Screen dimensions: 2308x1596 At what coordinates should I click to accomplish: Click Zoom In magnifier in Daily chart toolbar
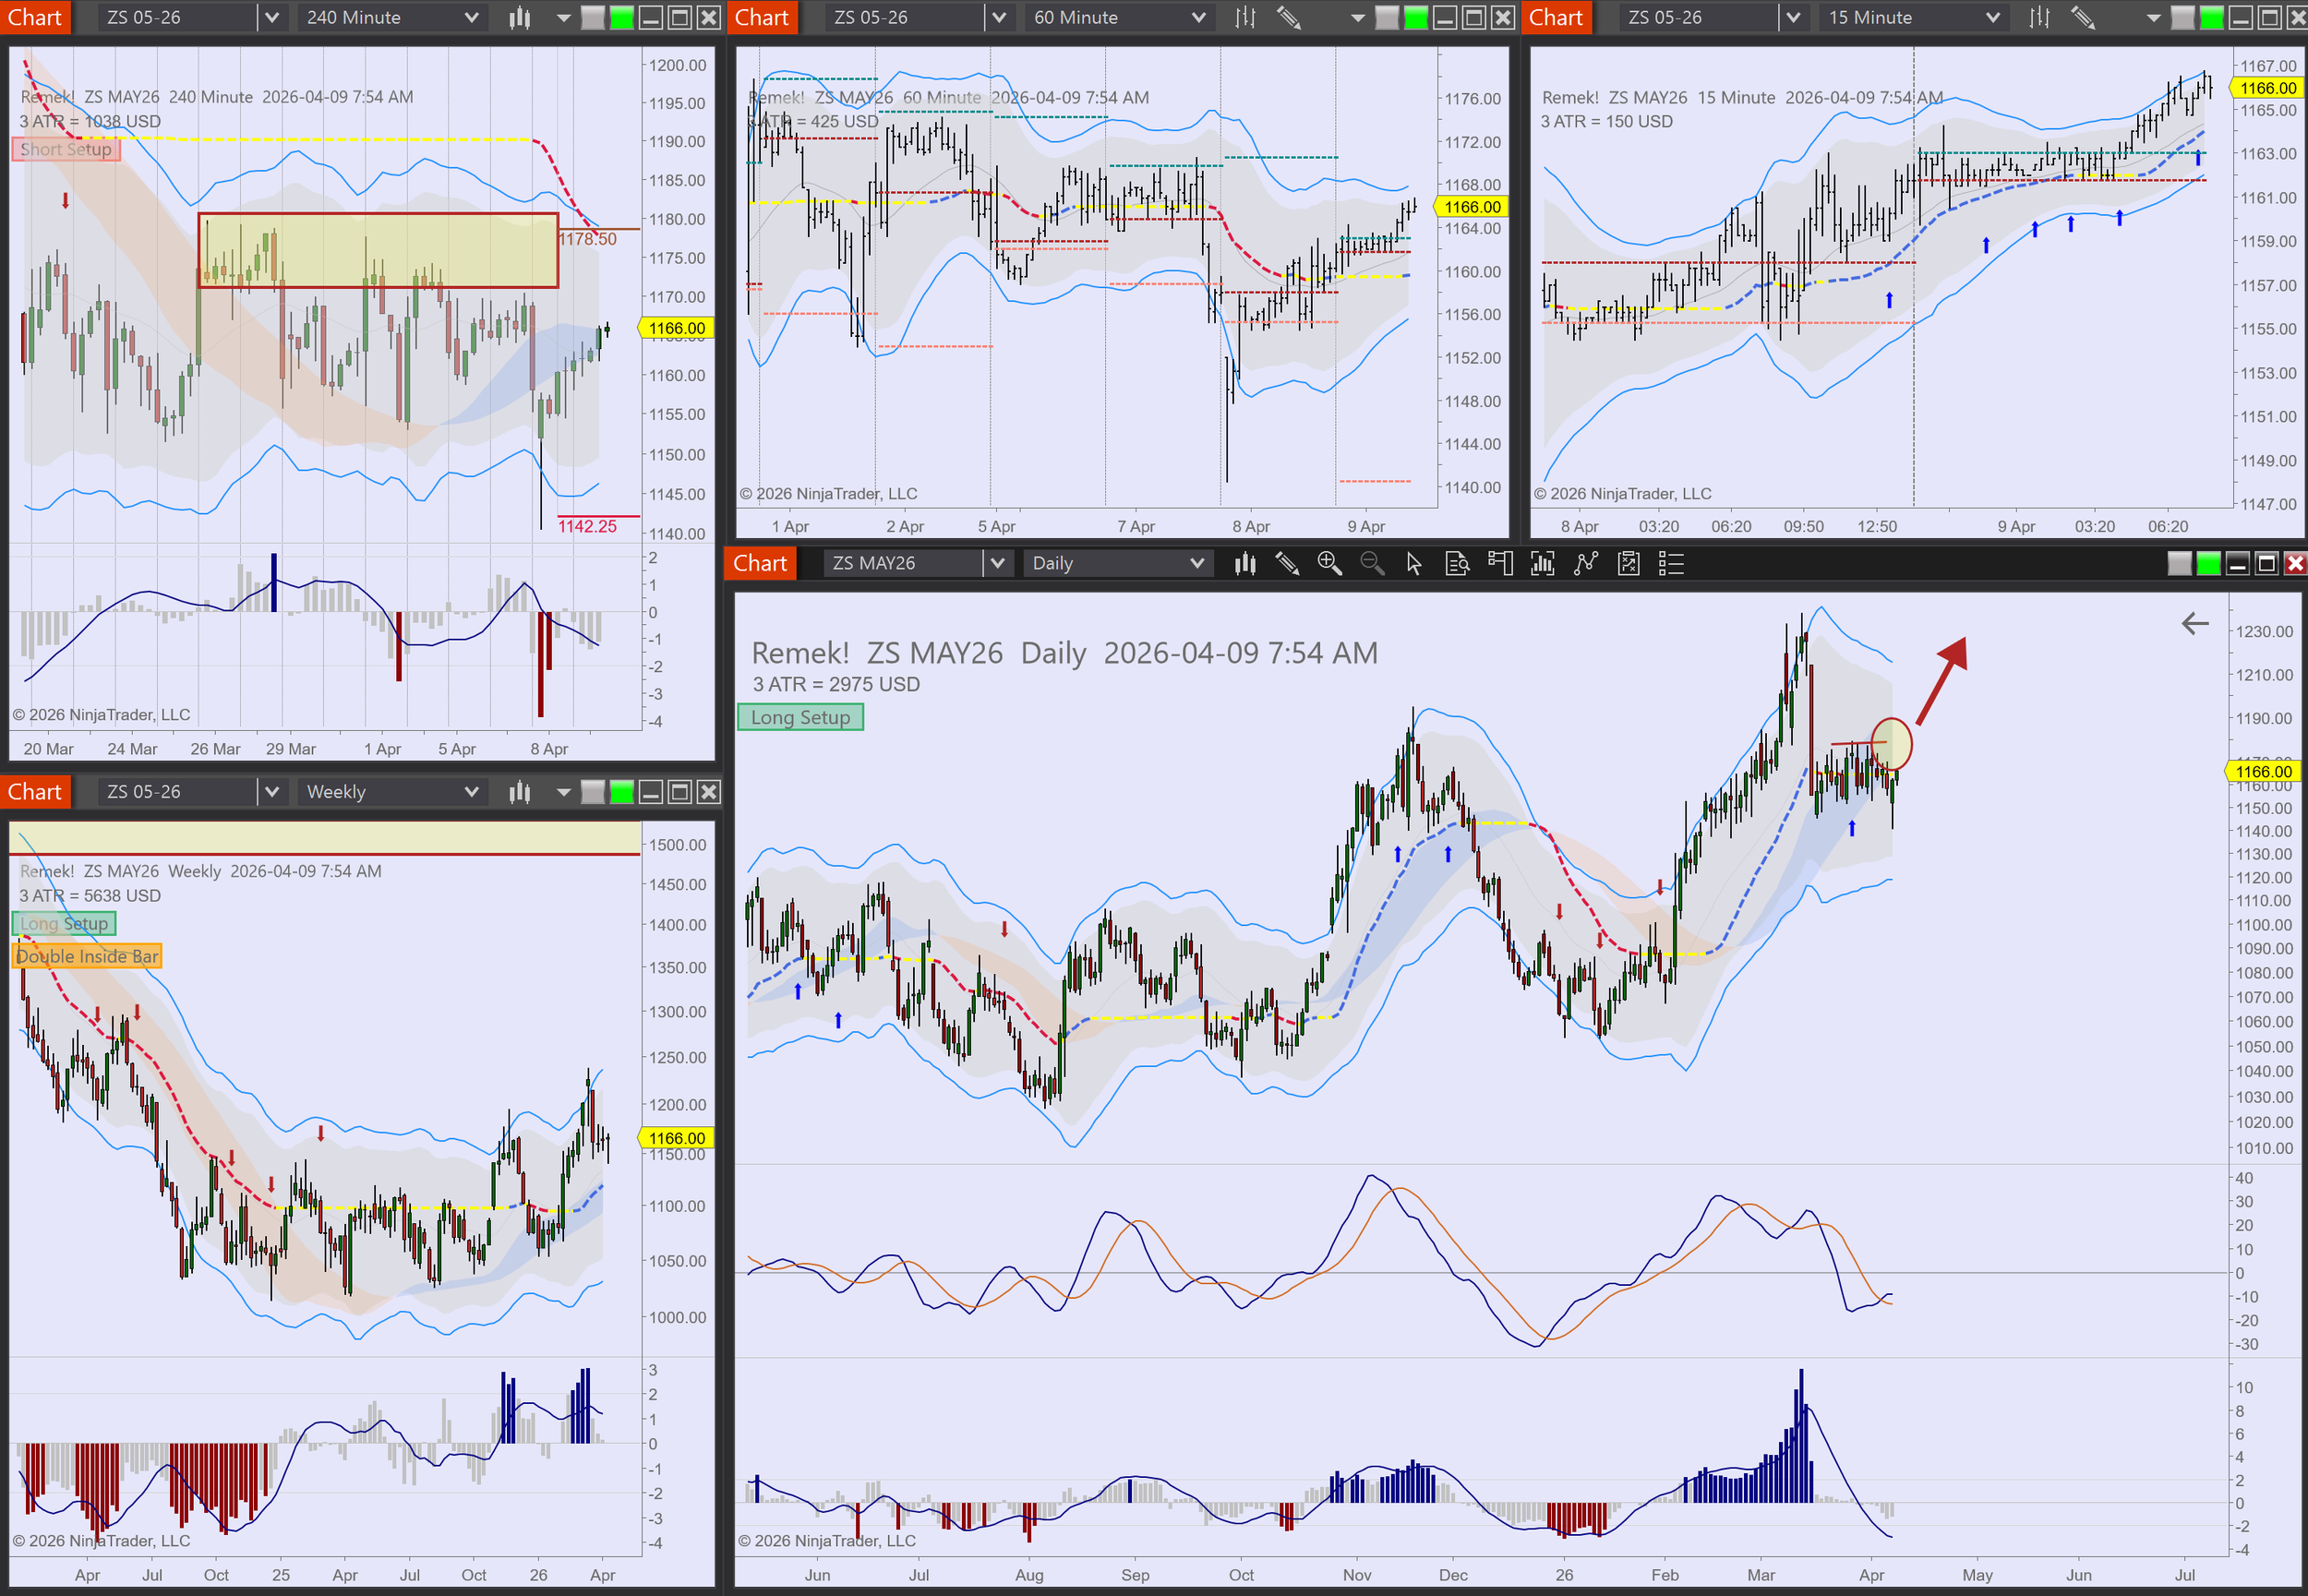tap(1329, 563)
